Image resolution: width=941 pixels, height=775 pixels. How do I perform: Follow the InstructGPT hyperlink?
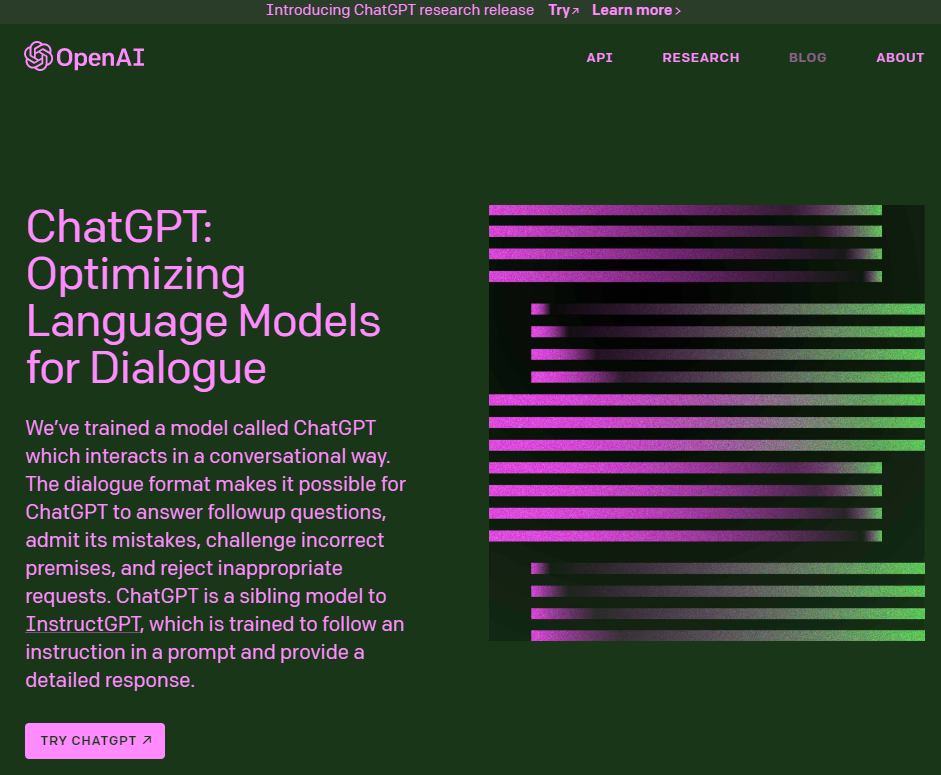click(x=83, y=624)
